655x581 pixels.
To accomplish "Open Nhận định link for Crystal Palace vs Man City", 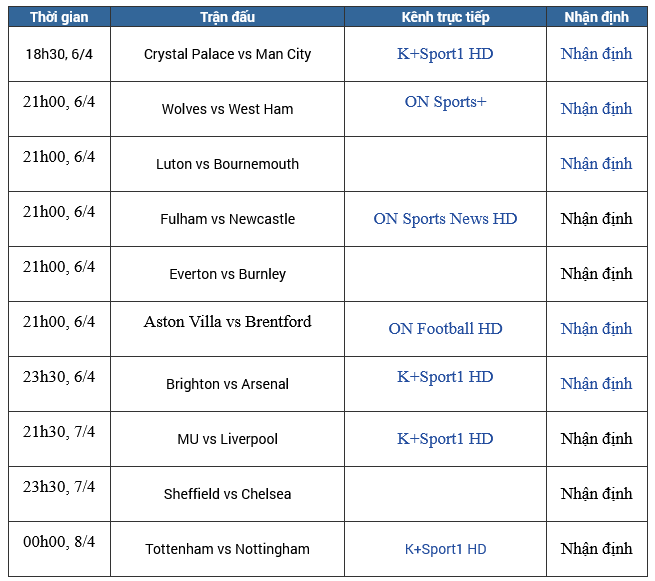I will point(596,54).
